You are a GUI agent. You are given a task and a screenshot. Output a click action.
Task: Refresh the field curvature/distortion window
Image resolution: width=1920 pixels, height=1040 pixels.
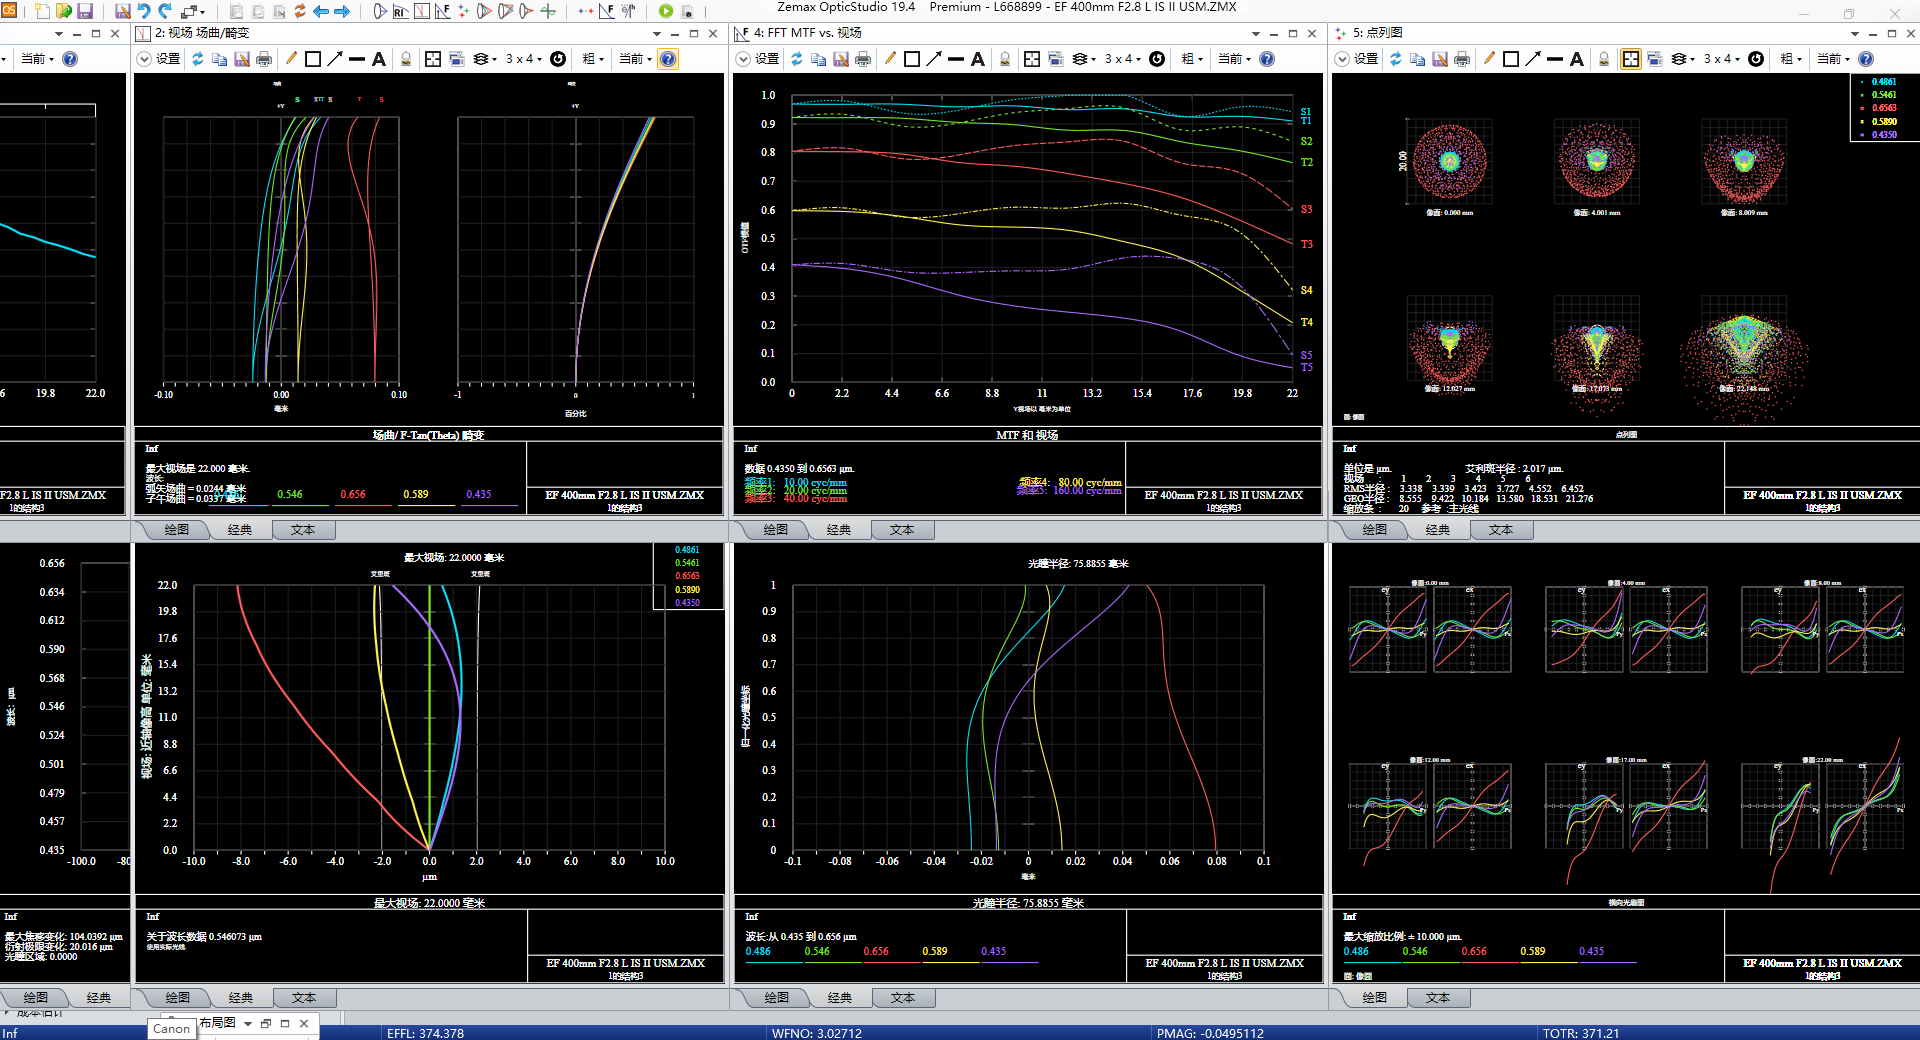tap(198, 59)
